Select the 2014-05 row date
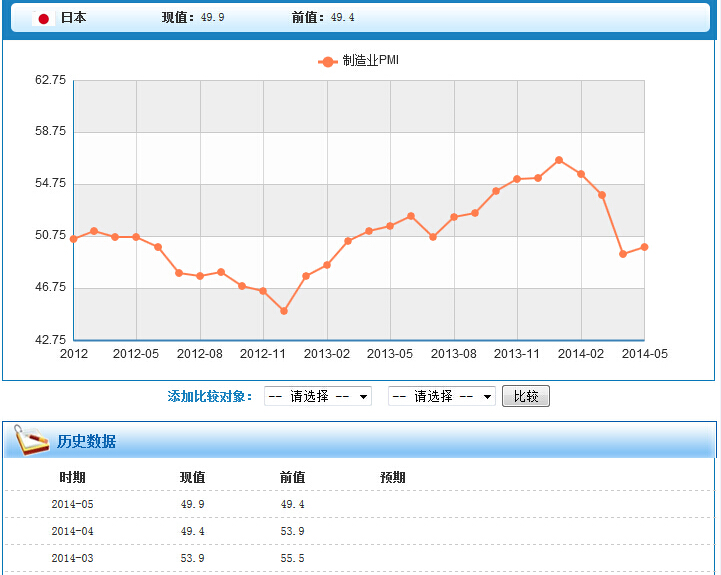This screenshot has height=575, width=721. [72, 504]
